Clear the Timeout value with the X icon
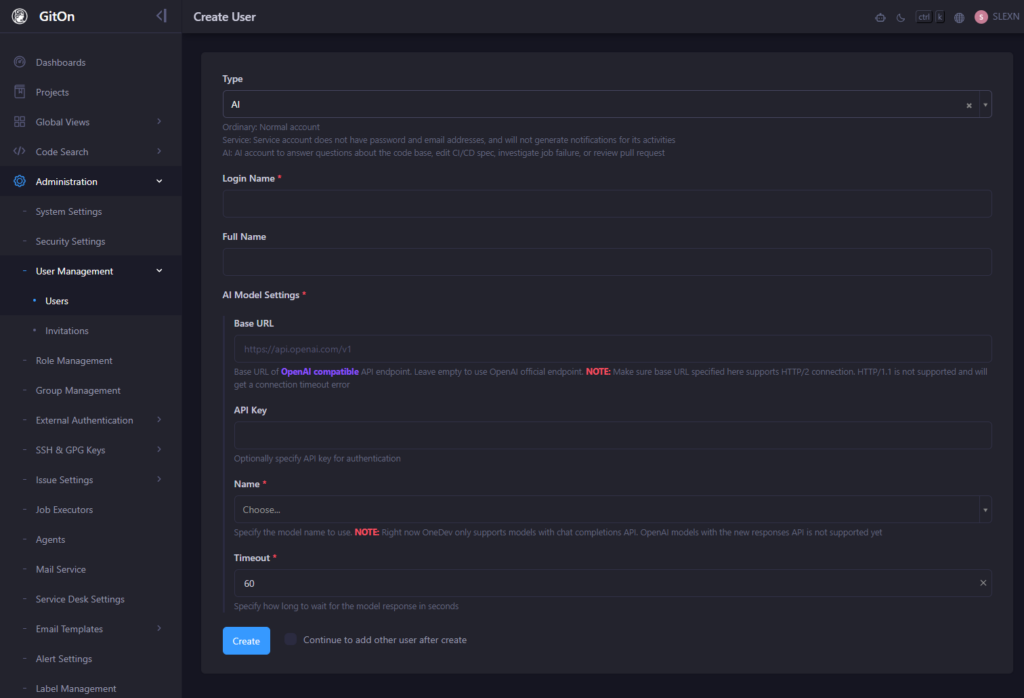 (x=982, y=583)
